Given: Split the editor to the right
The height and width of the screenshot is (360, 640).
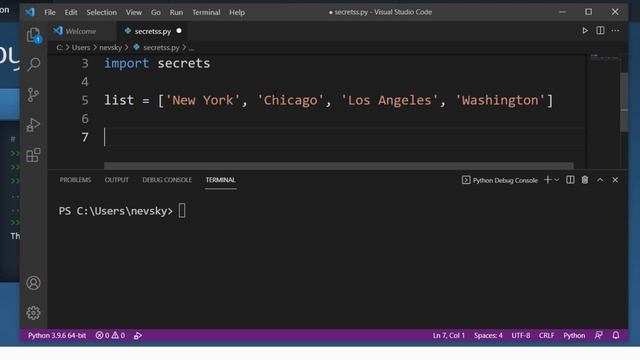Looking at the screenshot, I should pyautogui.click(x=600, y=31).
